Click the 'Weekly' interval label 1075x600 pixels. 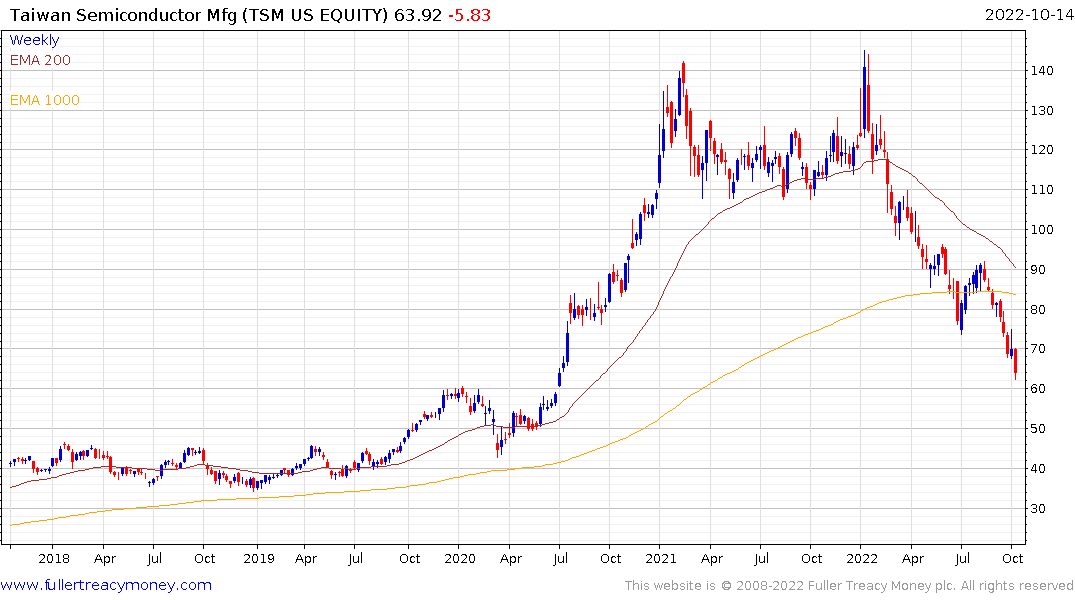[34, 40]
